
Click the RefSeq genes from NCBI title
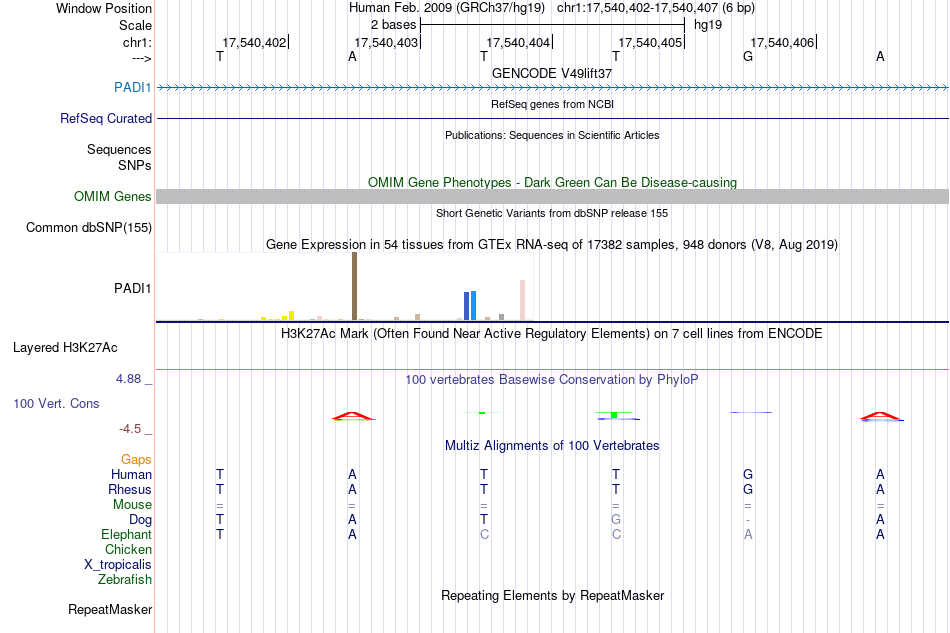(552, 104)
